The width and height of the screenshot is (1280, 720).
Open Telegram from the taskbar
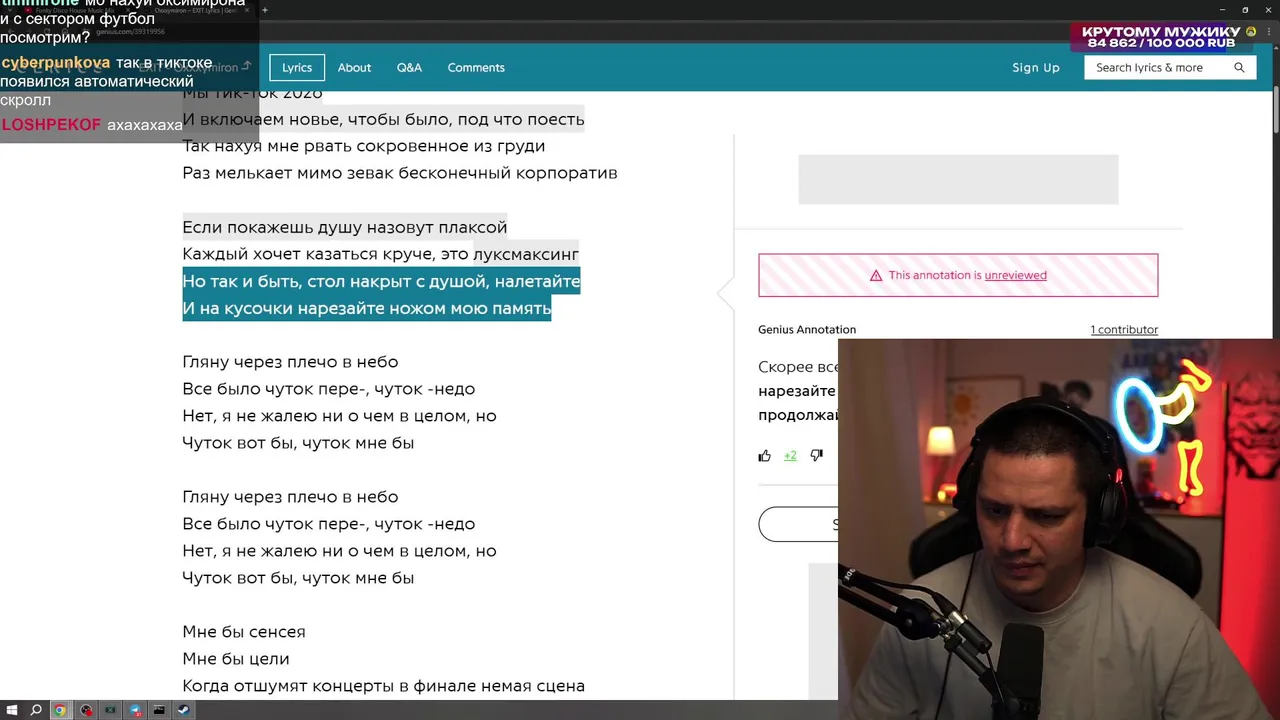[x=135, y=710]
